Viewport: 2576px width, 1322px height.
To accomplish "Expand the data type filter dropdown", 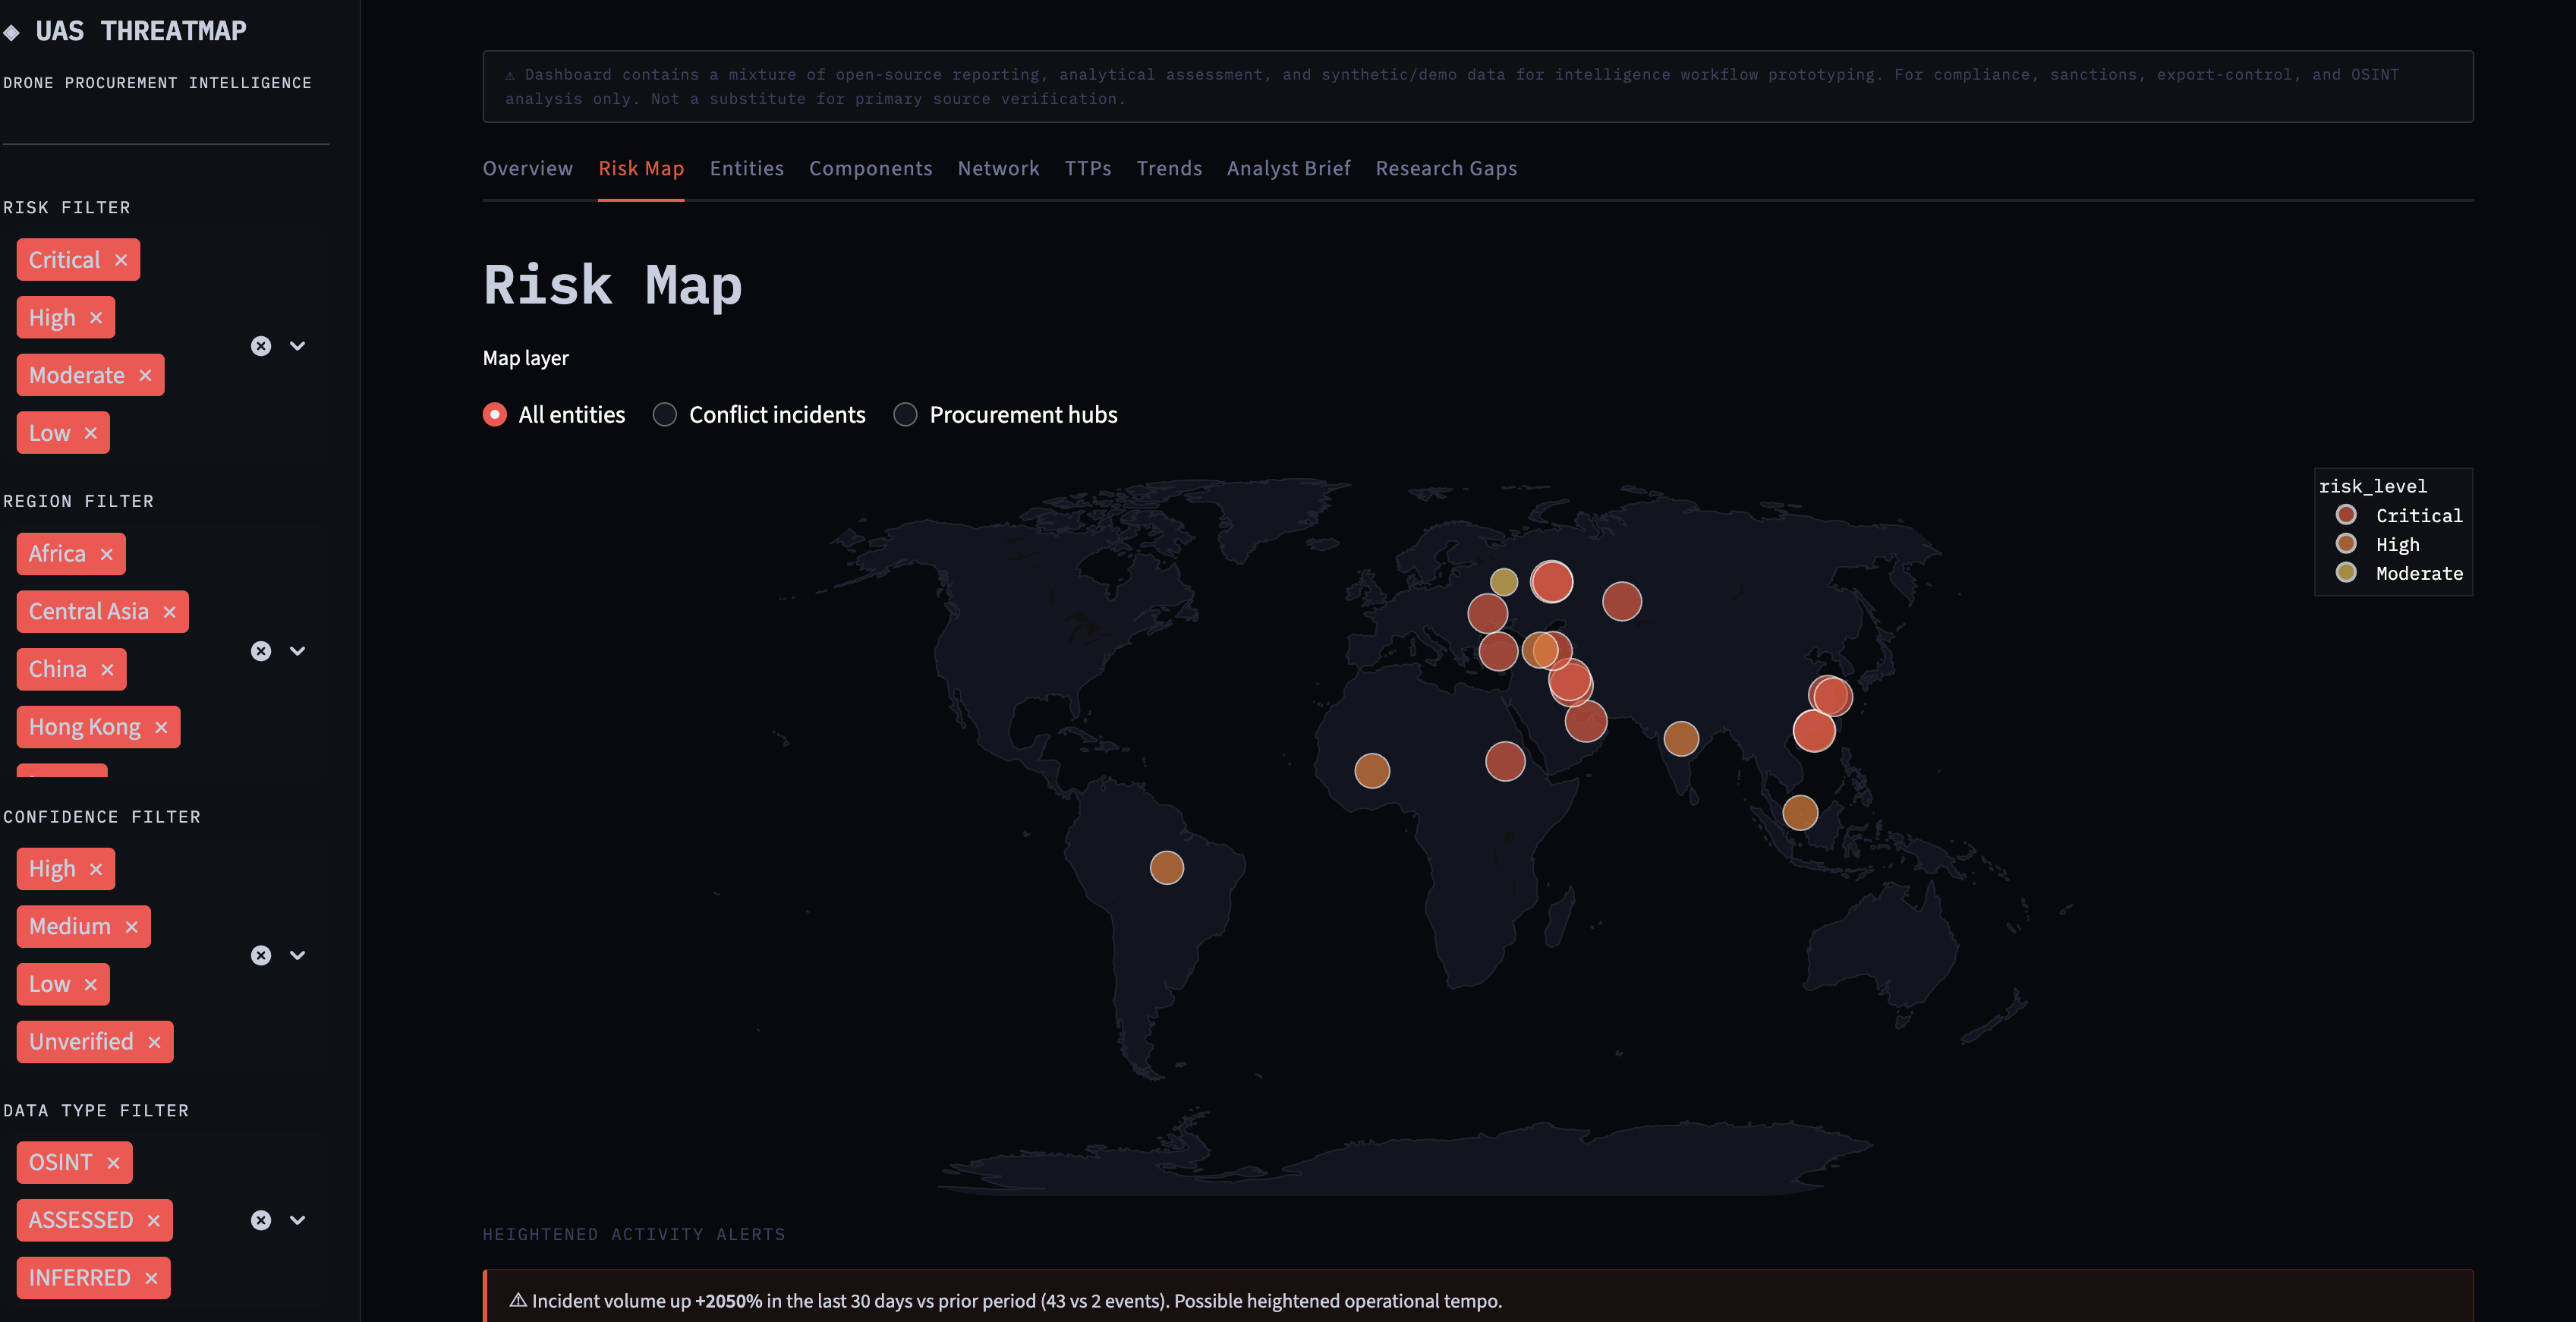I will (x=297, y=1220).
